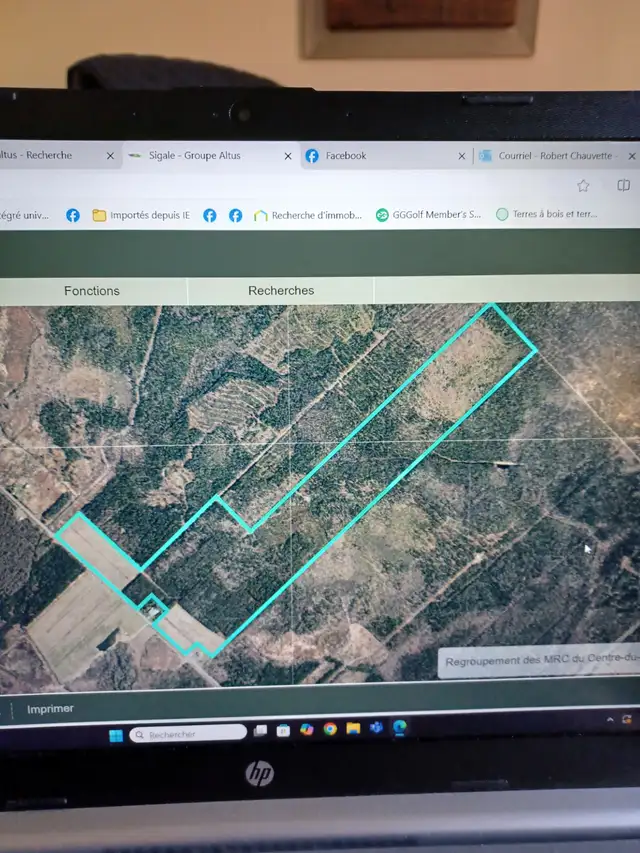
Task: Open File Explorer from the taskbar
Action: tap(353, 728)
